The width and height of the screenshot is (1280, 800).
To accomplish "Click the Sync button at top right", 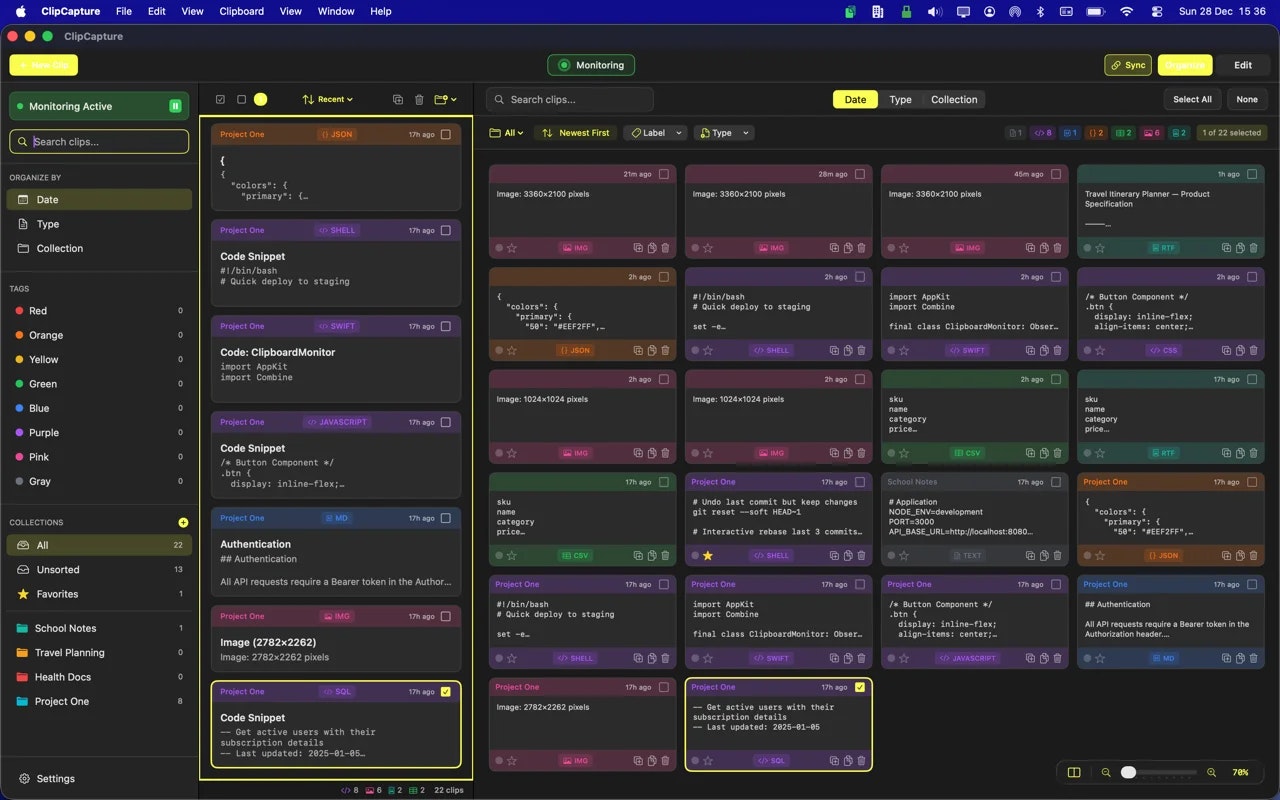I will click(x=1128, y=64).
